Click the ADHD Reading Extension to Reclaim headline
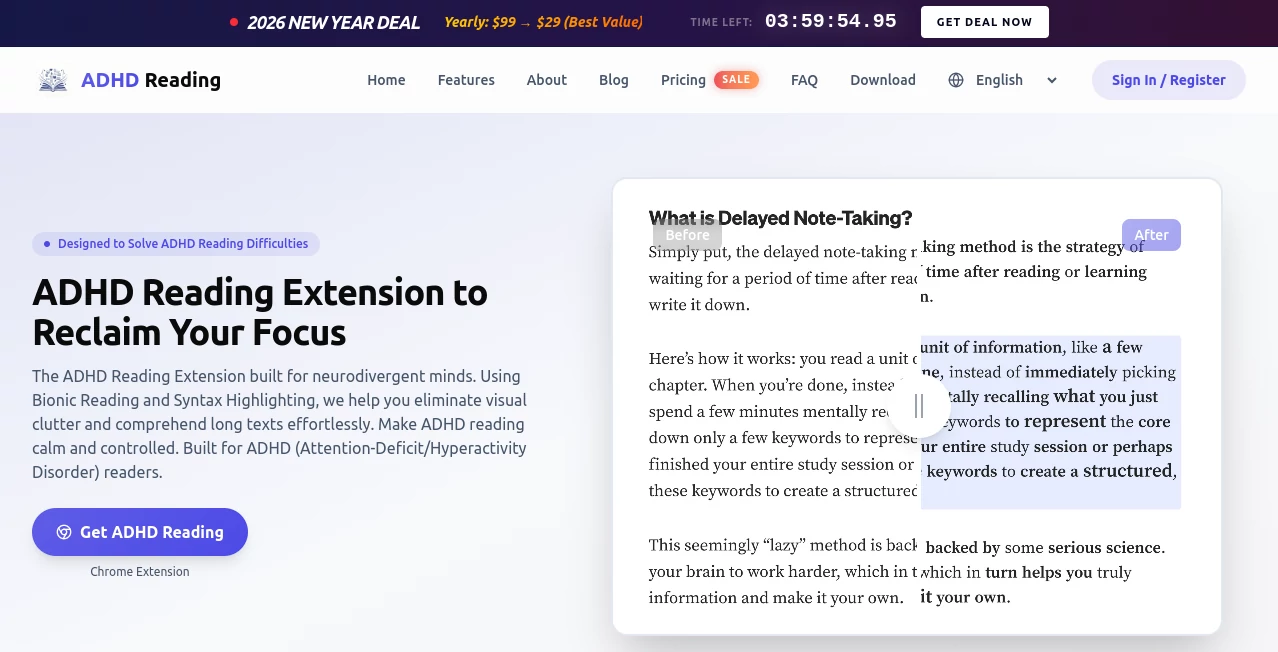 [260, 312]
